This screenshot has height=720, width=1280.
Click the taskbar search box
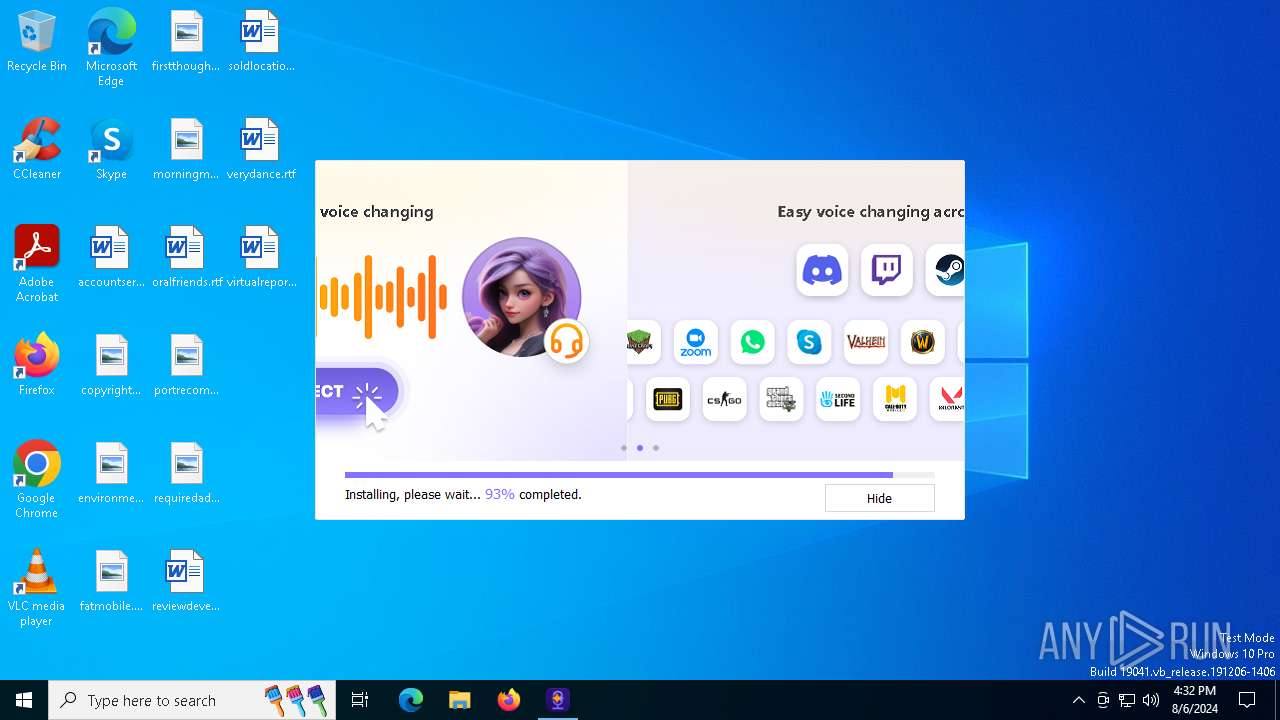[x=194, y=700]
